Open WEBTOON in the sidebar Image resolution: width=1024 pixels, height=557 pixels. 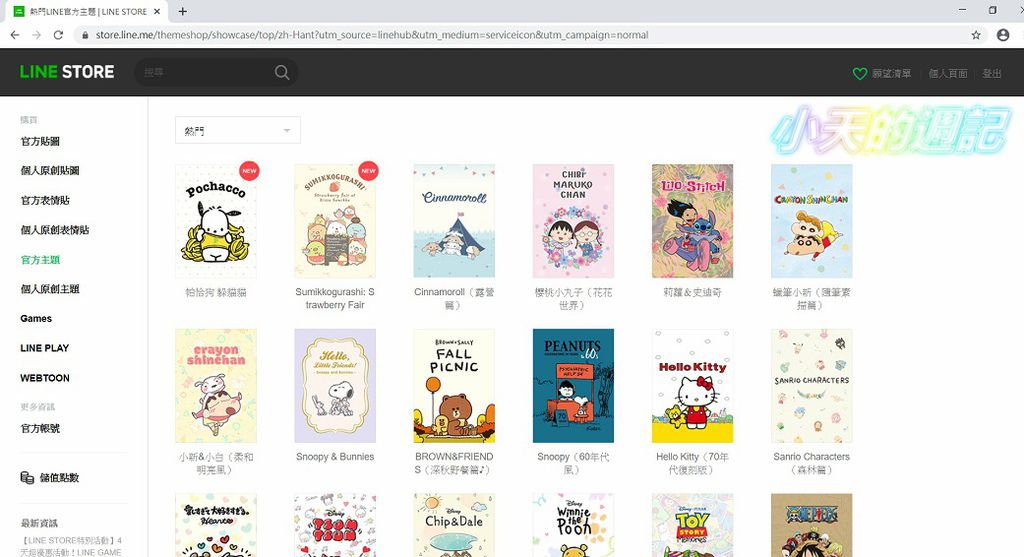pos(44,378)
